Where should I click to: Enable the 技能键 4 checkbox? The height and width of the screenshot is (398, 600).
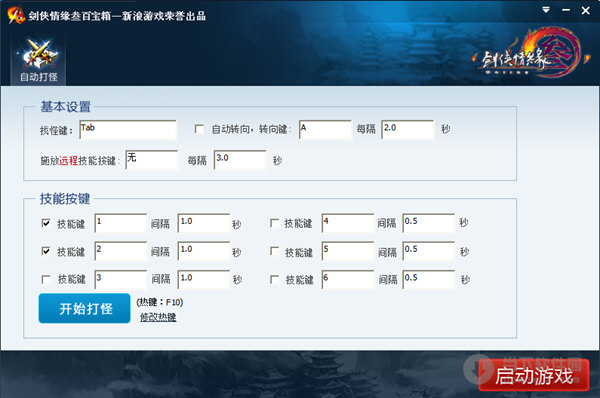pyautogui.click(x=274, y=223)
